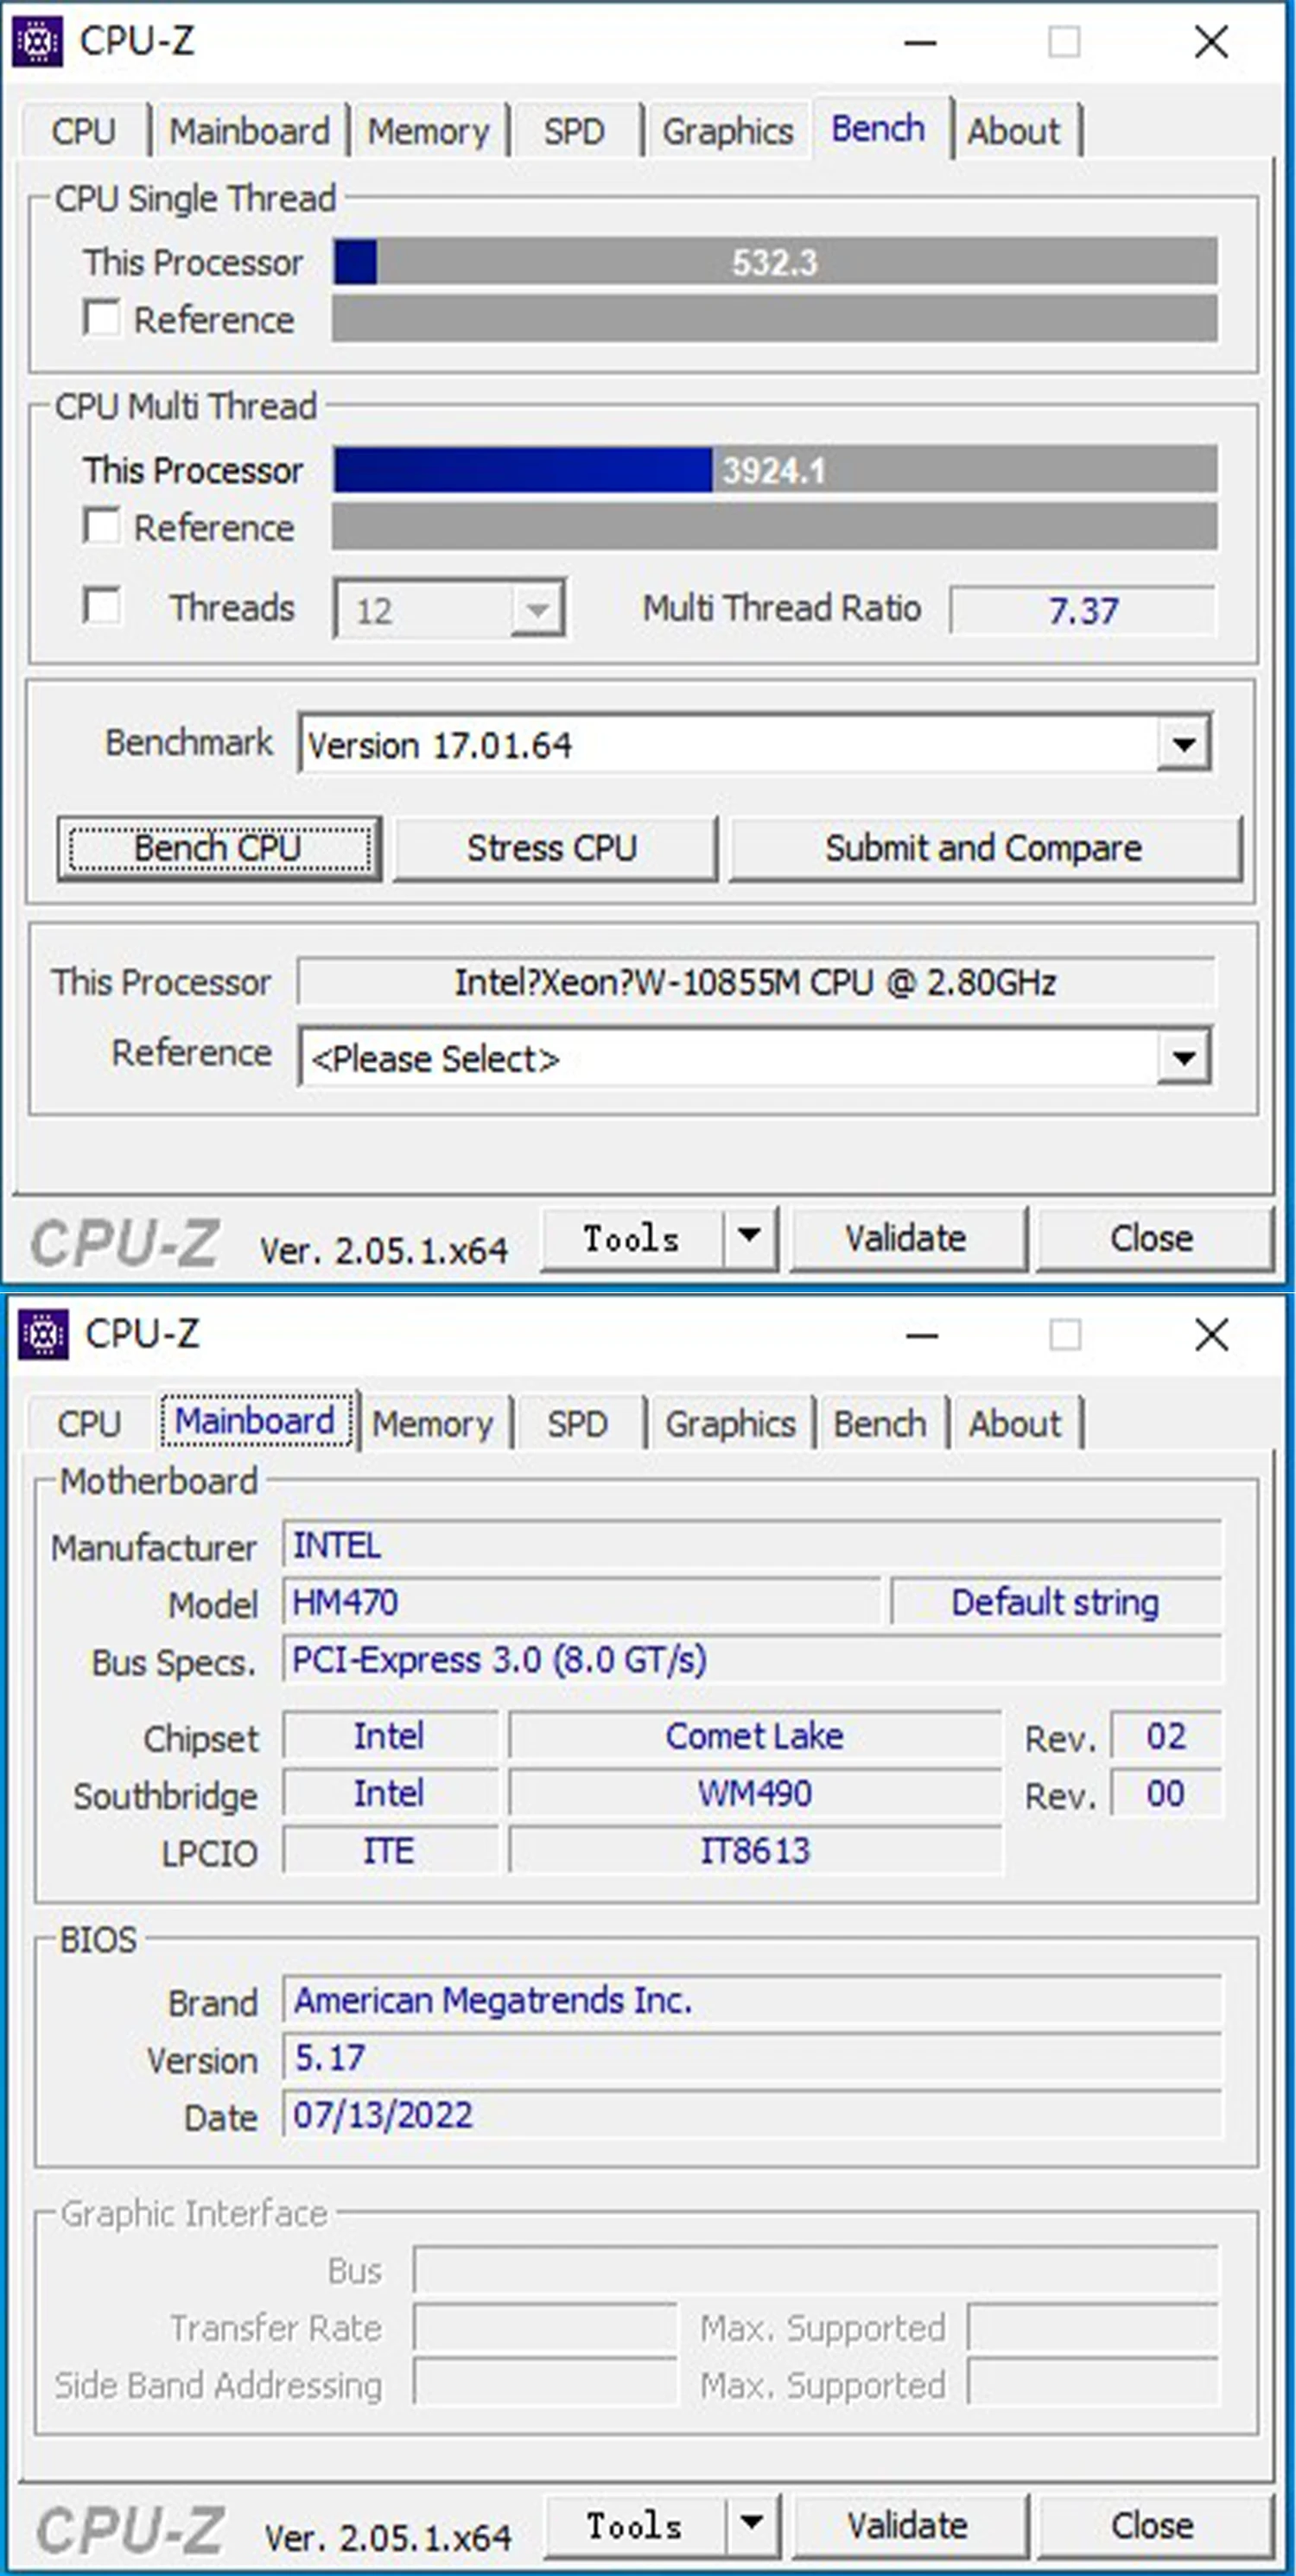The image size is (1296, 2576).
Task: Minimize the top CPU-Z window
Action: 920,42
